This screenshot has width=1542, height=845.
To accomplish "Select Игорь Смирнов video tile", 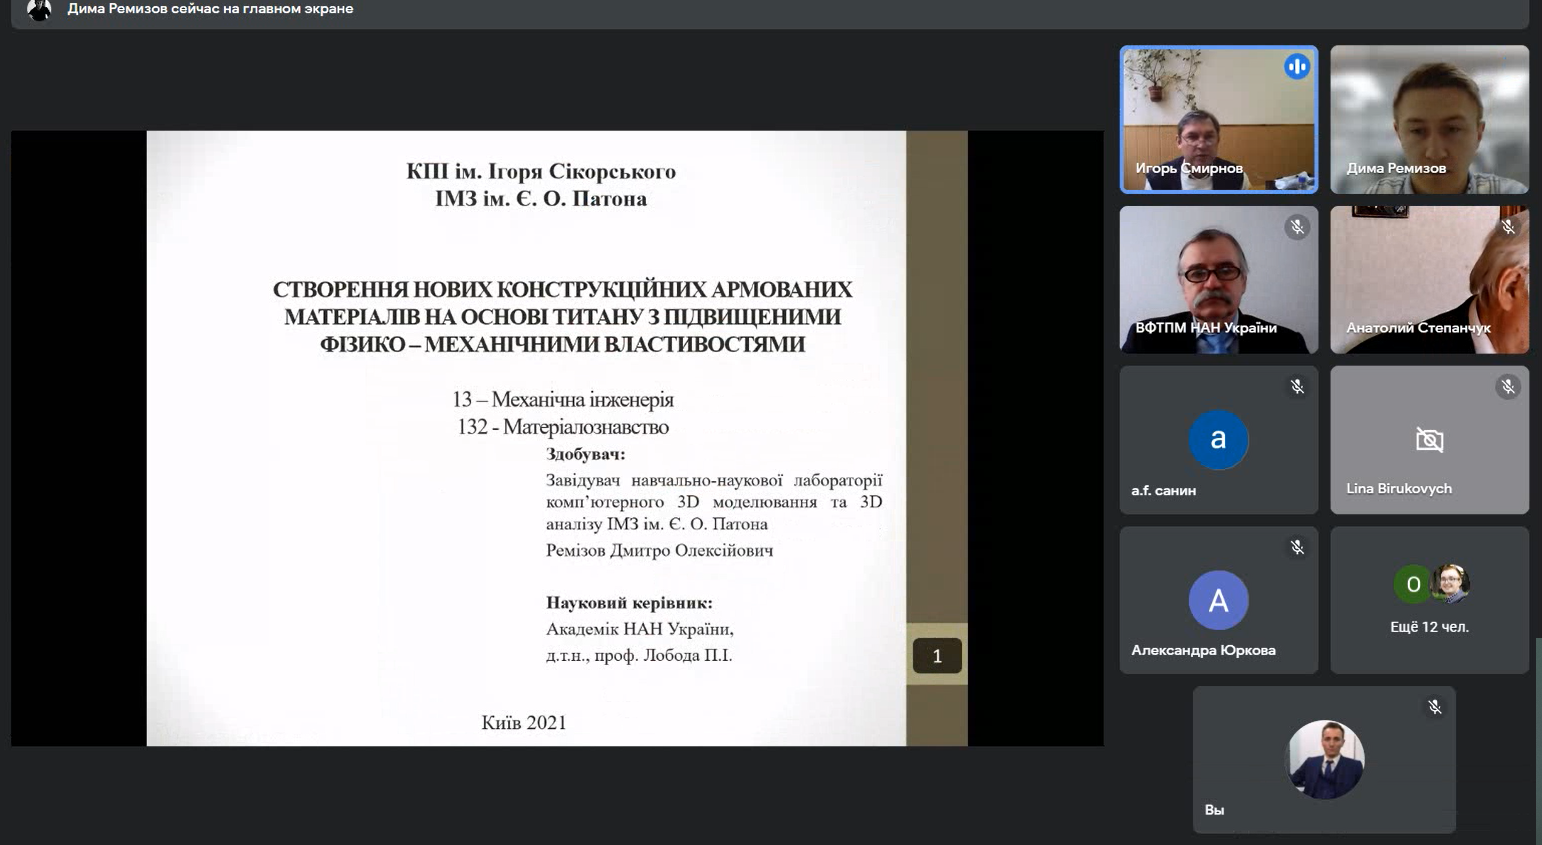I will [1218, 119].
